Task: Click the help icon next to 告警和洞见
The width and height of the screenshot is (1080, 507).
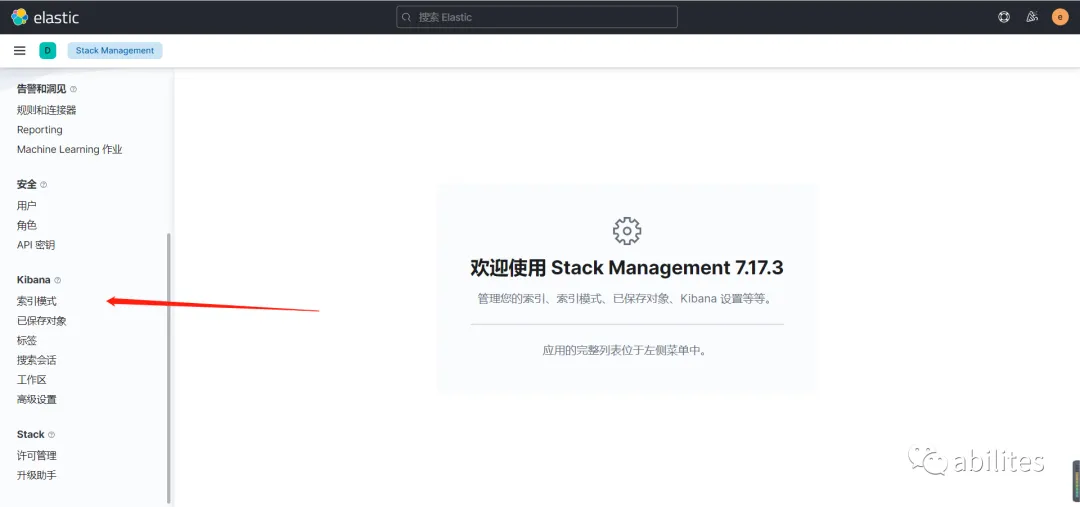Action: coord(74,90)
